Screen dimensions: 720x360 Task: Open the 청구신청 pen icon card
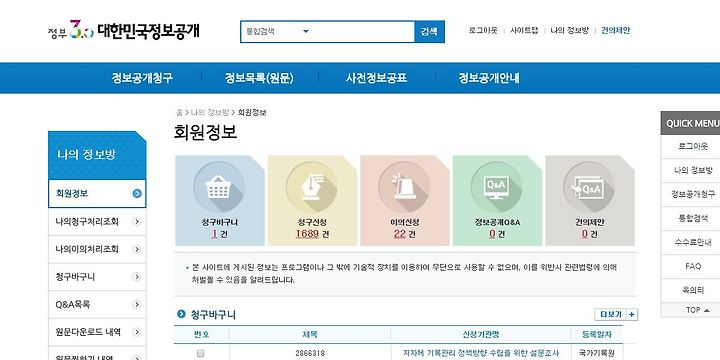pos(312,200)
